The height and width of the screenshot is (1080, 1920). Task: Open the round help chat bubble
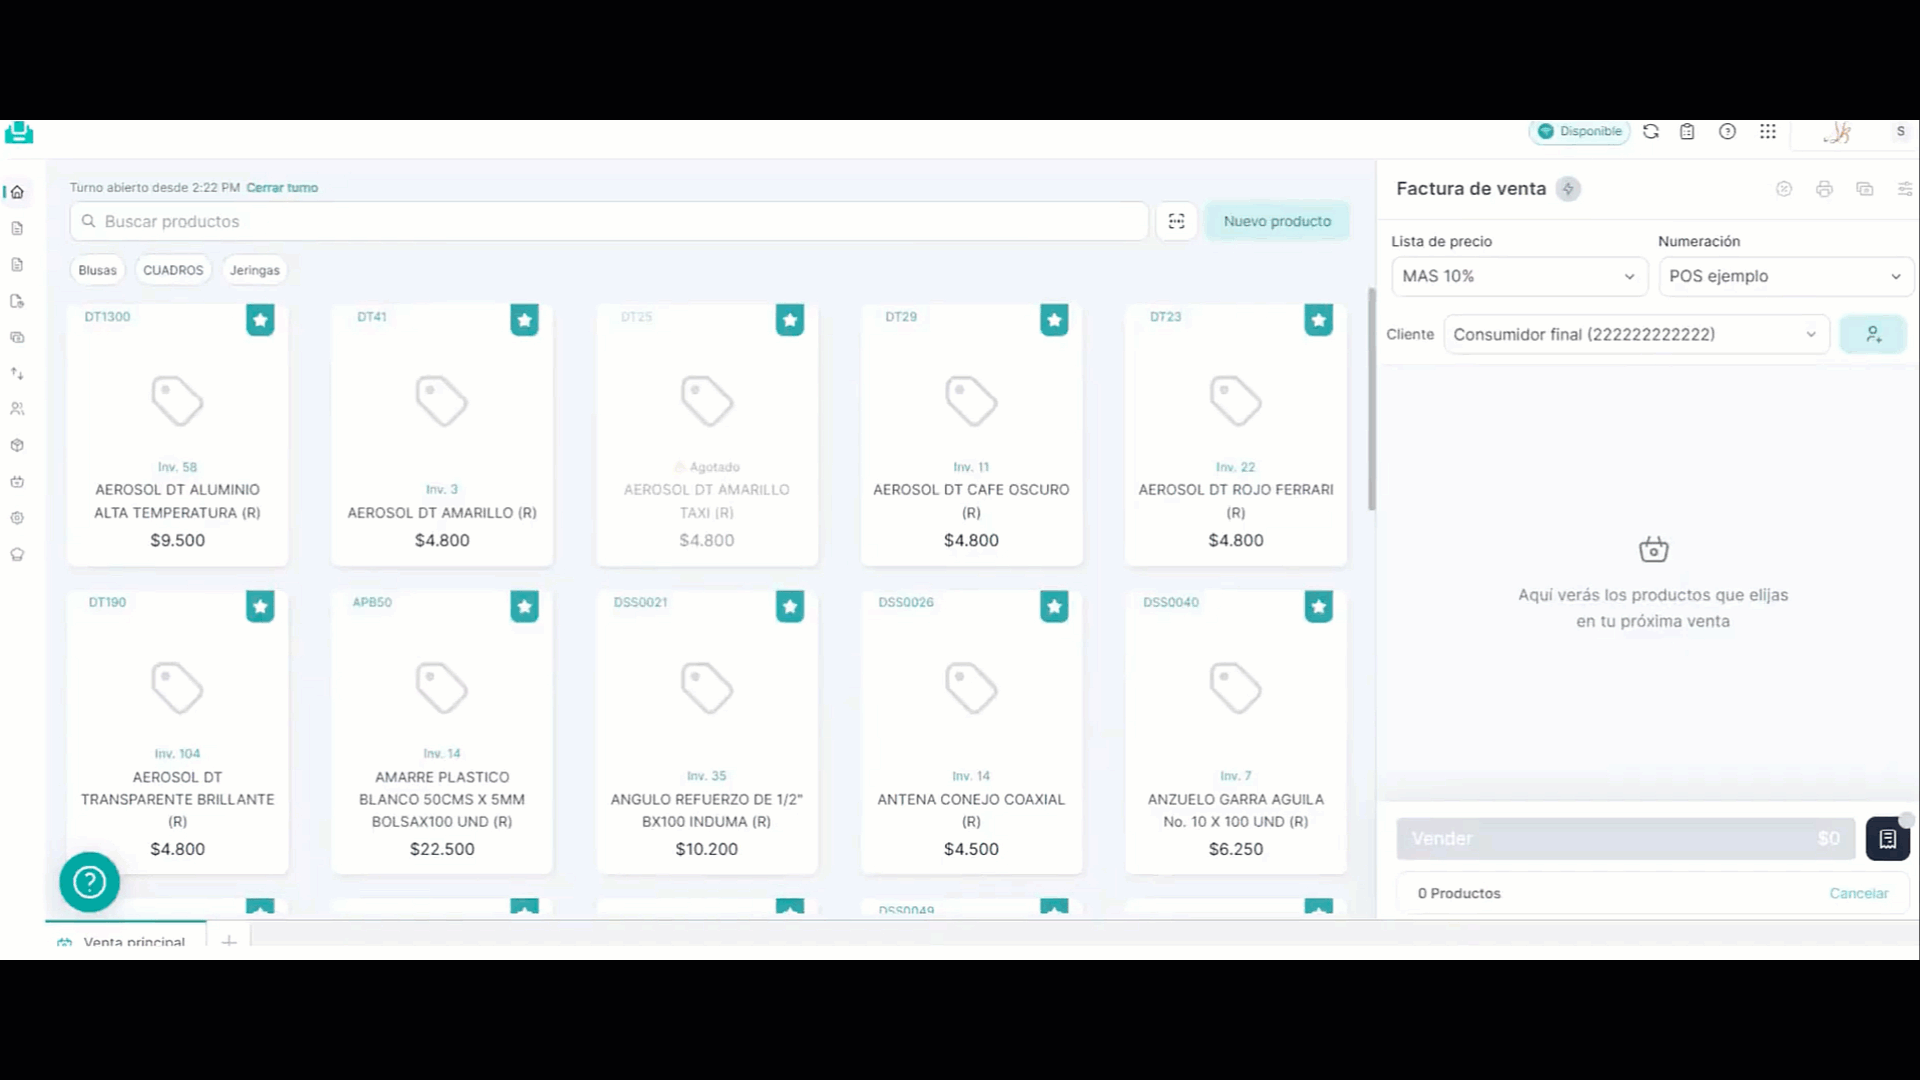click(89, 882)
